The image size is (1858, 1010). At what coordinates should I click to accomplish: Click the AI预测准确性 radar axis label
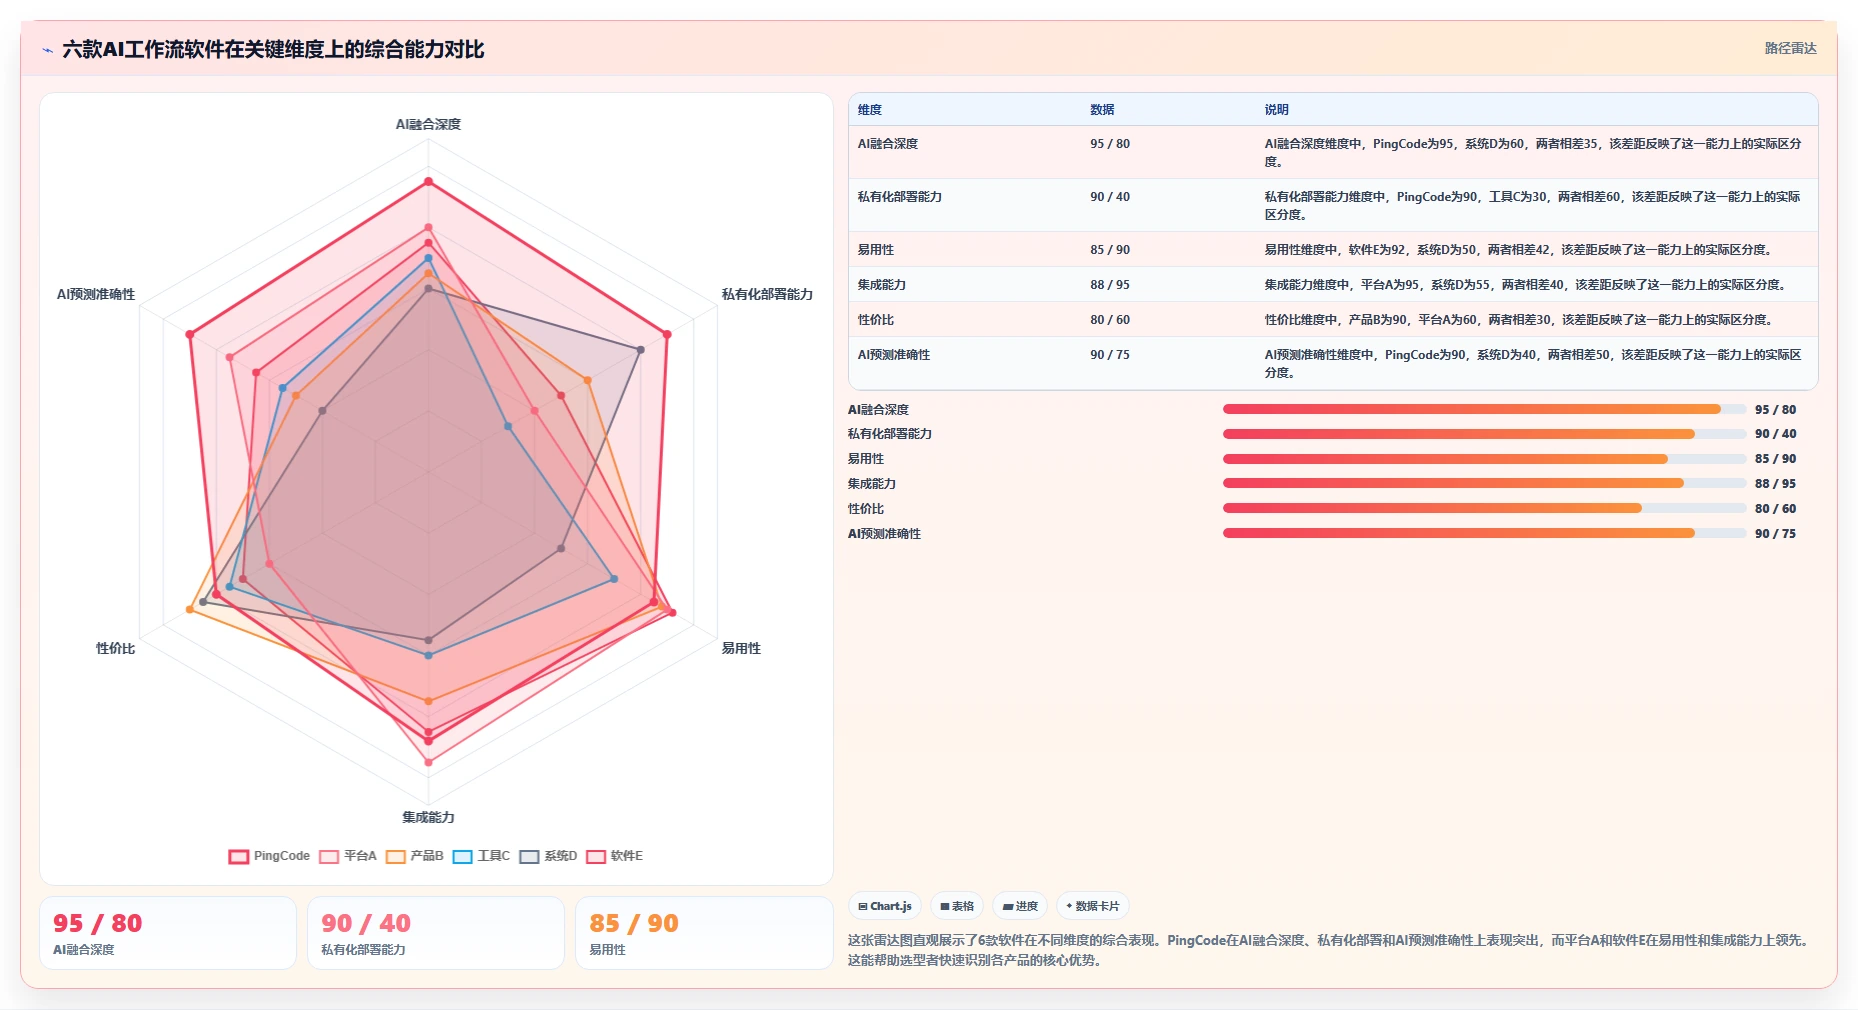95,294
